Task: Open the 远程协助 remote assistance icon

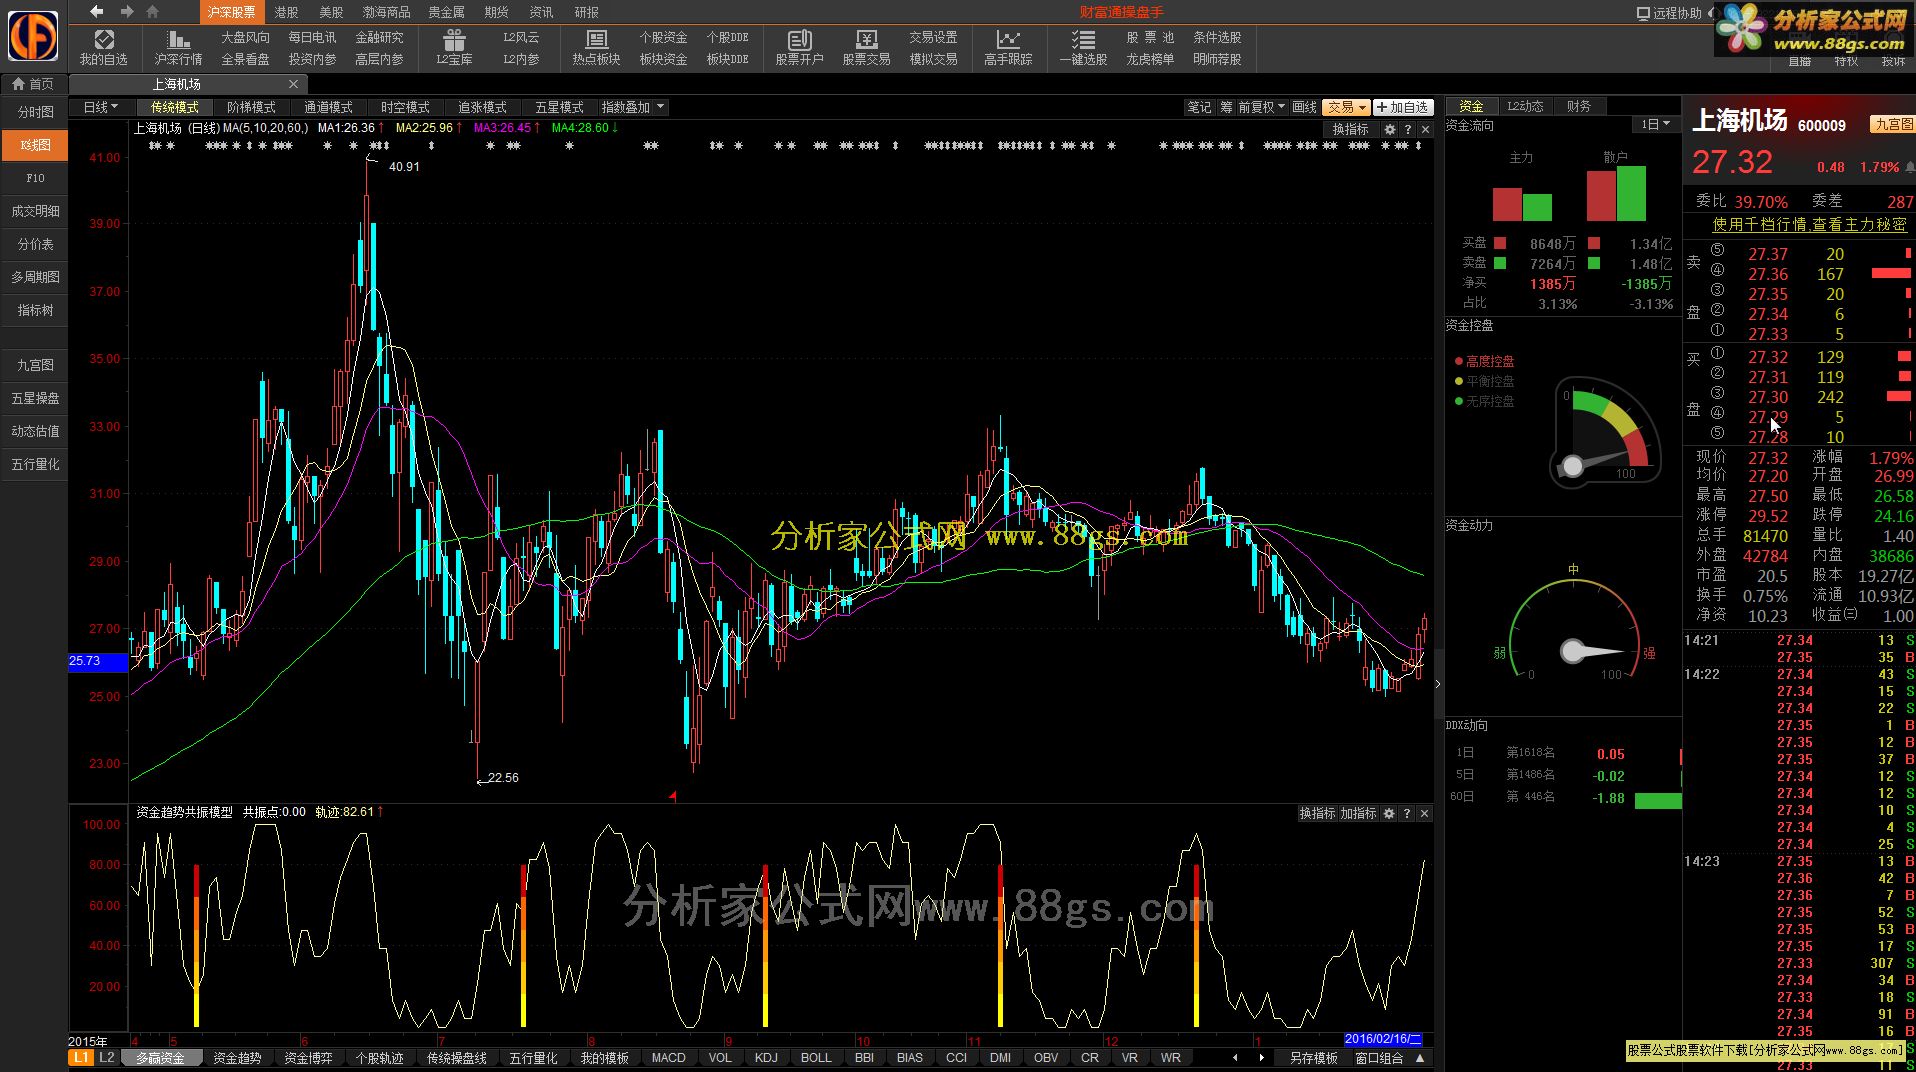Action: click(x=1668, y=13)
